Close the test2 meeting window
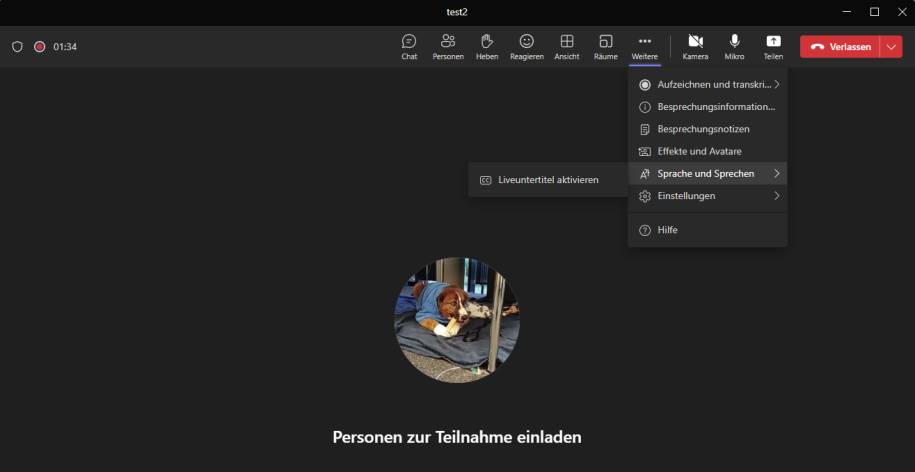 [x=902, y=12]
